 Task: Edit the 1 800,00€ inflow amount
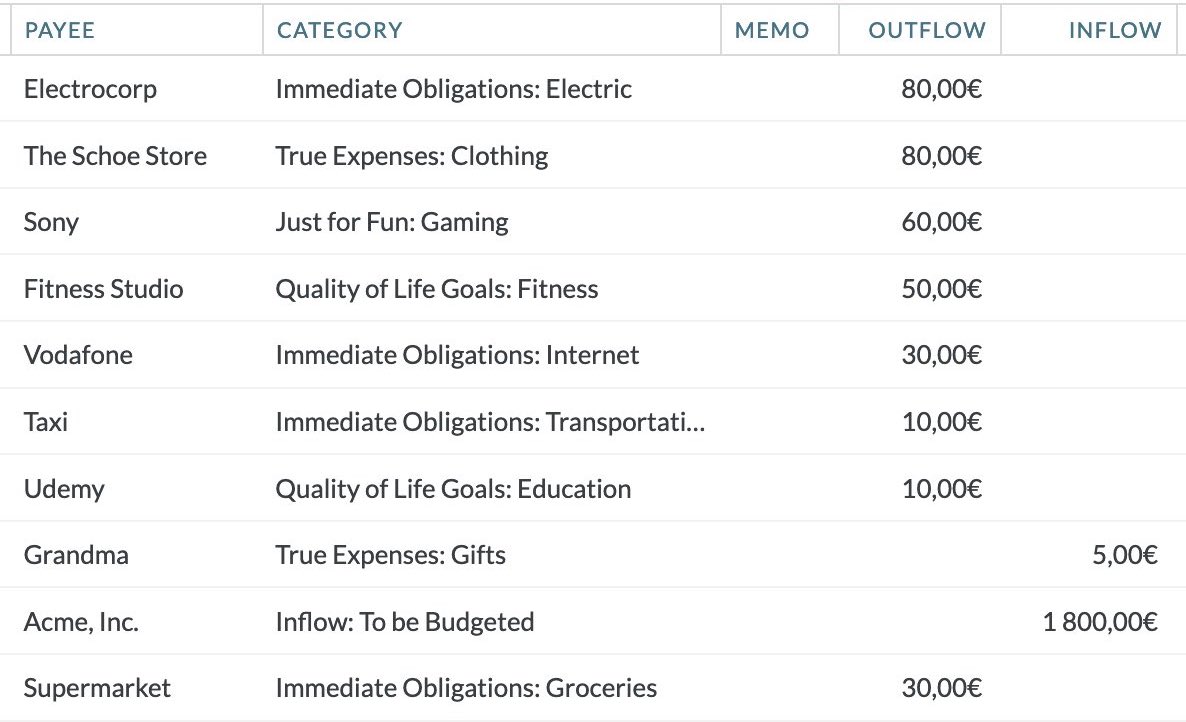1100,621
